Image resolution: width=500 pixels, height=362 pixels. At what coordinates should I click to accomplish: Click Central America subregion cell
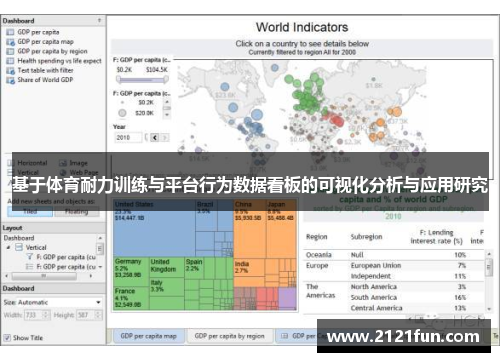coord(376,308)
